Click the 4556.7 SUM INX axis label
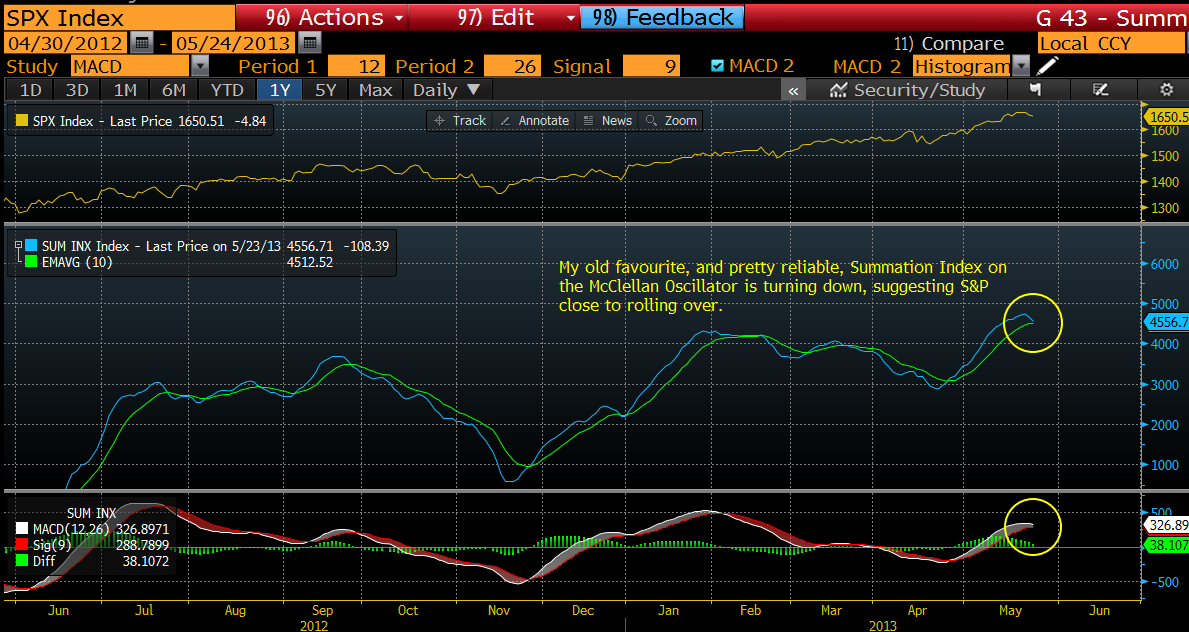 1165,322
